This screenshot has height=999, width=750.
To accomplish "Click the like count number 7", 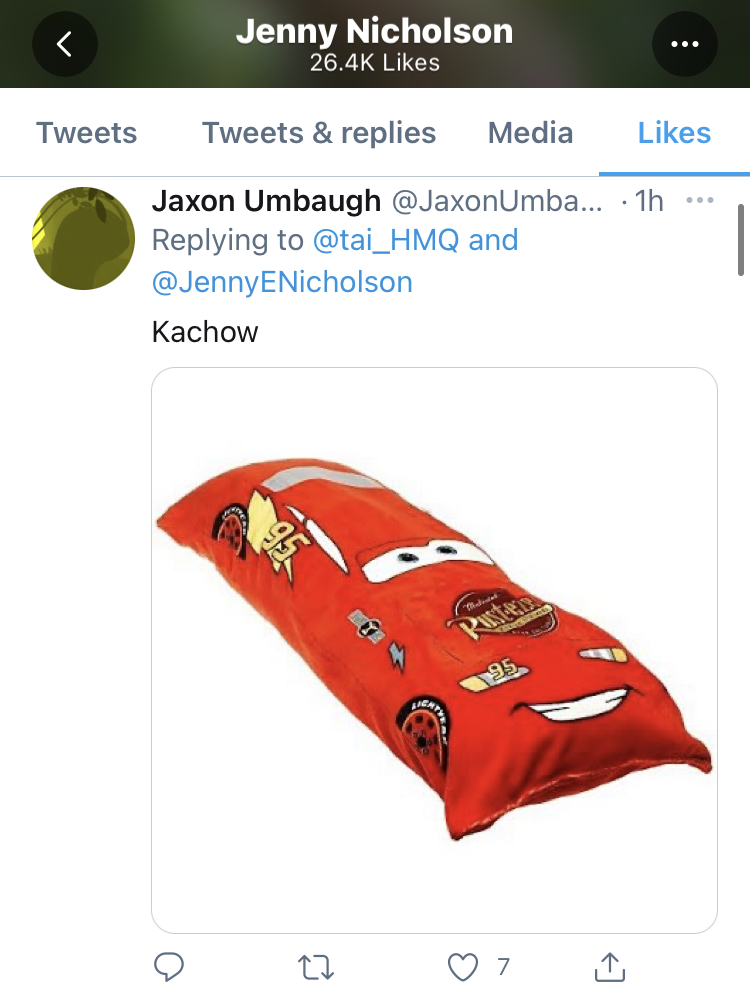I will [503, 967].
